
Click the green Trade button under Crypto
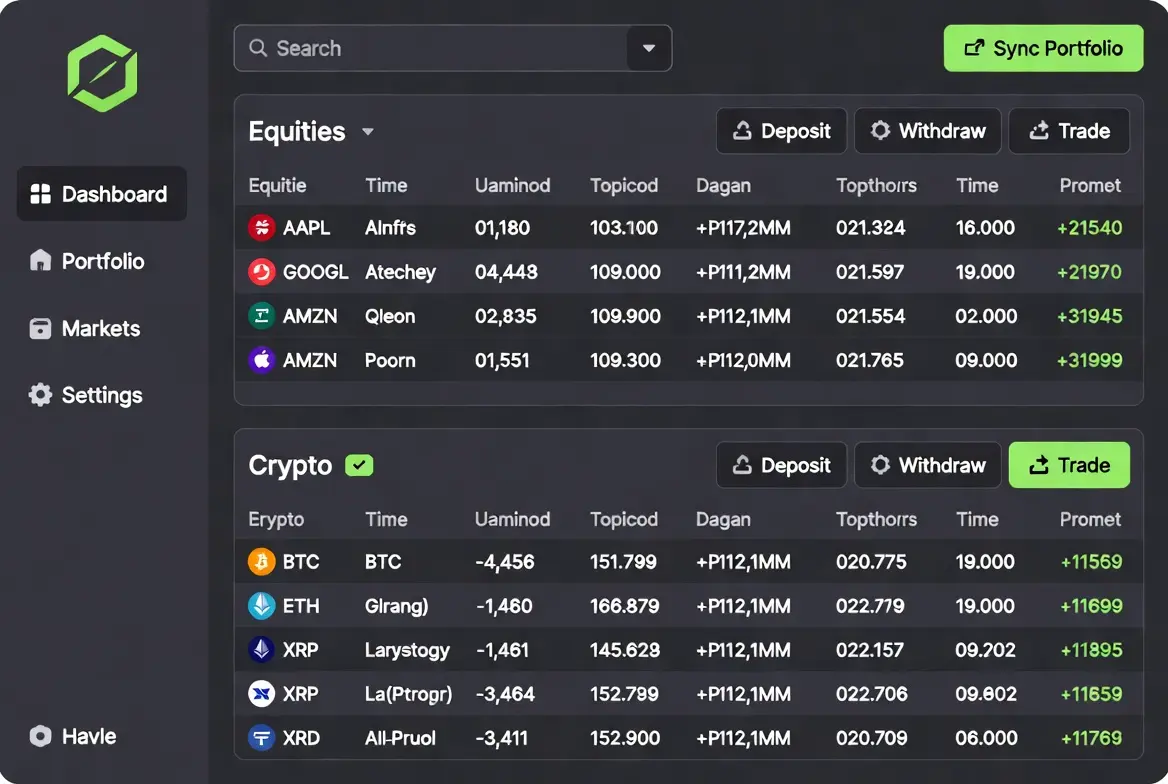coord(1069,465)
